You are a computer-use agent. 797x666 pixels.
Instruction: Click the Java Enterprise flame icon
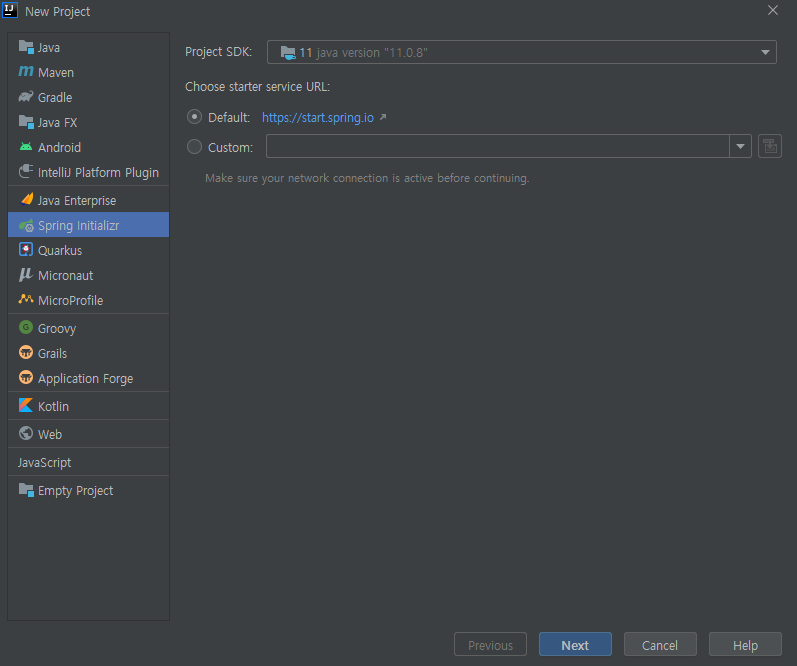[27, 199]
